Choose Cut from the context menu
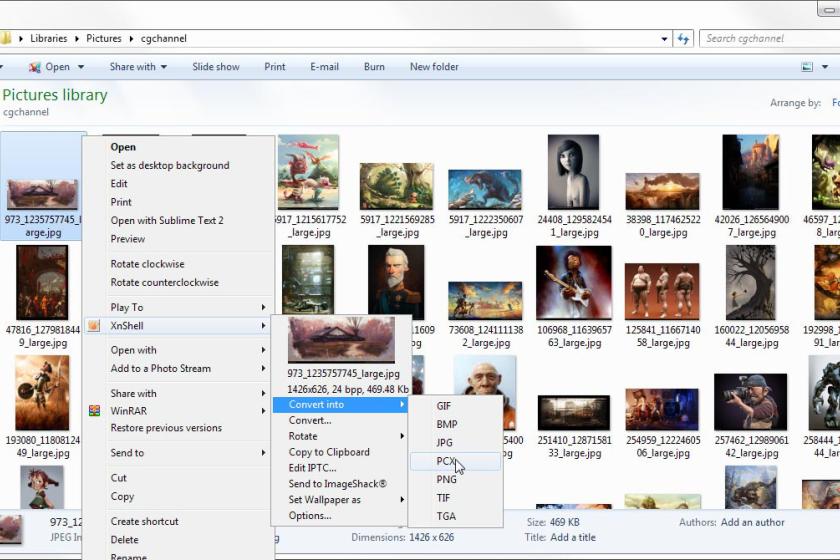Image resolution: width=840 pixels, height=560 pixels. [x=118, y=477]
